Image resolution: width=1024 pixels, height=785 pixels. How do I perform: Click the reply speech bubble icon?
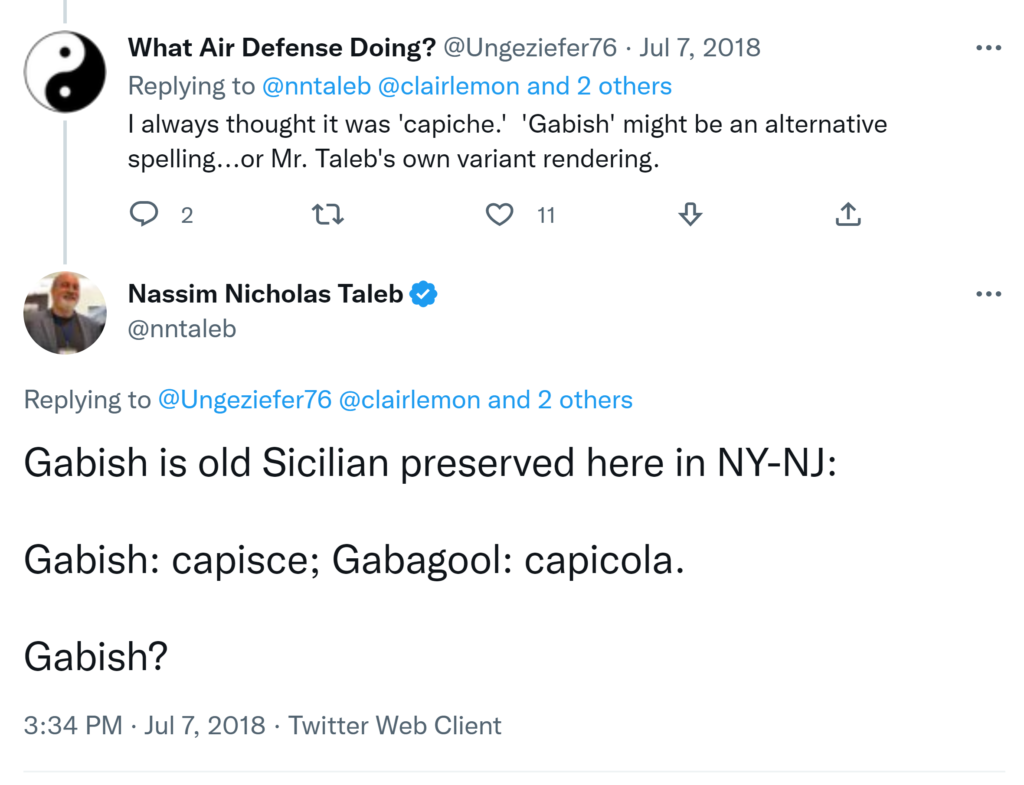[x=145, y=214]
